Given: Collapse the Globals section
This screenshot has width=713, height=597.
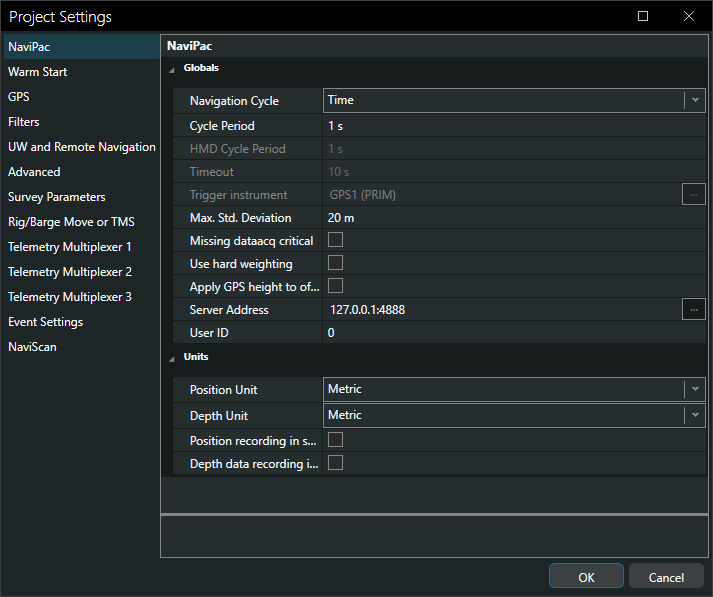Looking at the screenshot, I should [x=172, y=70].
